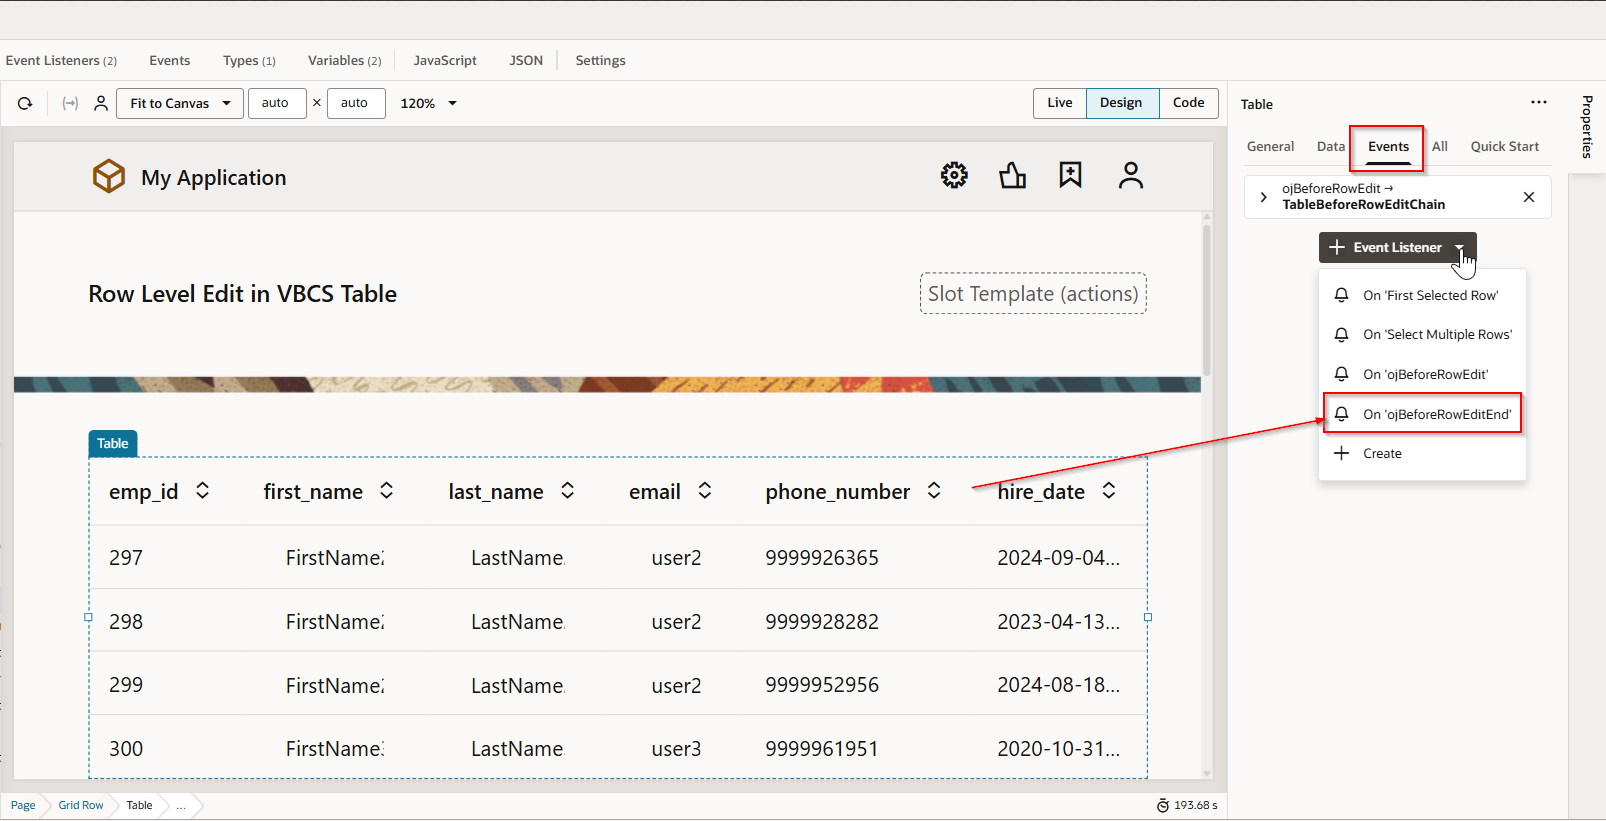Click the user role icon in the toolbar

coord(101,103)
